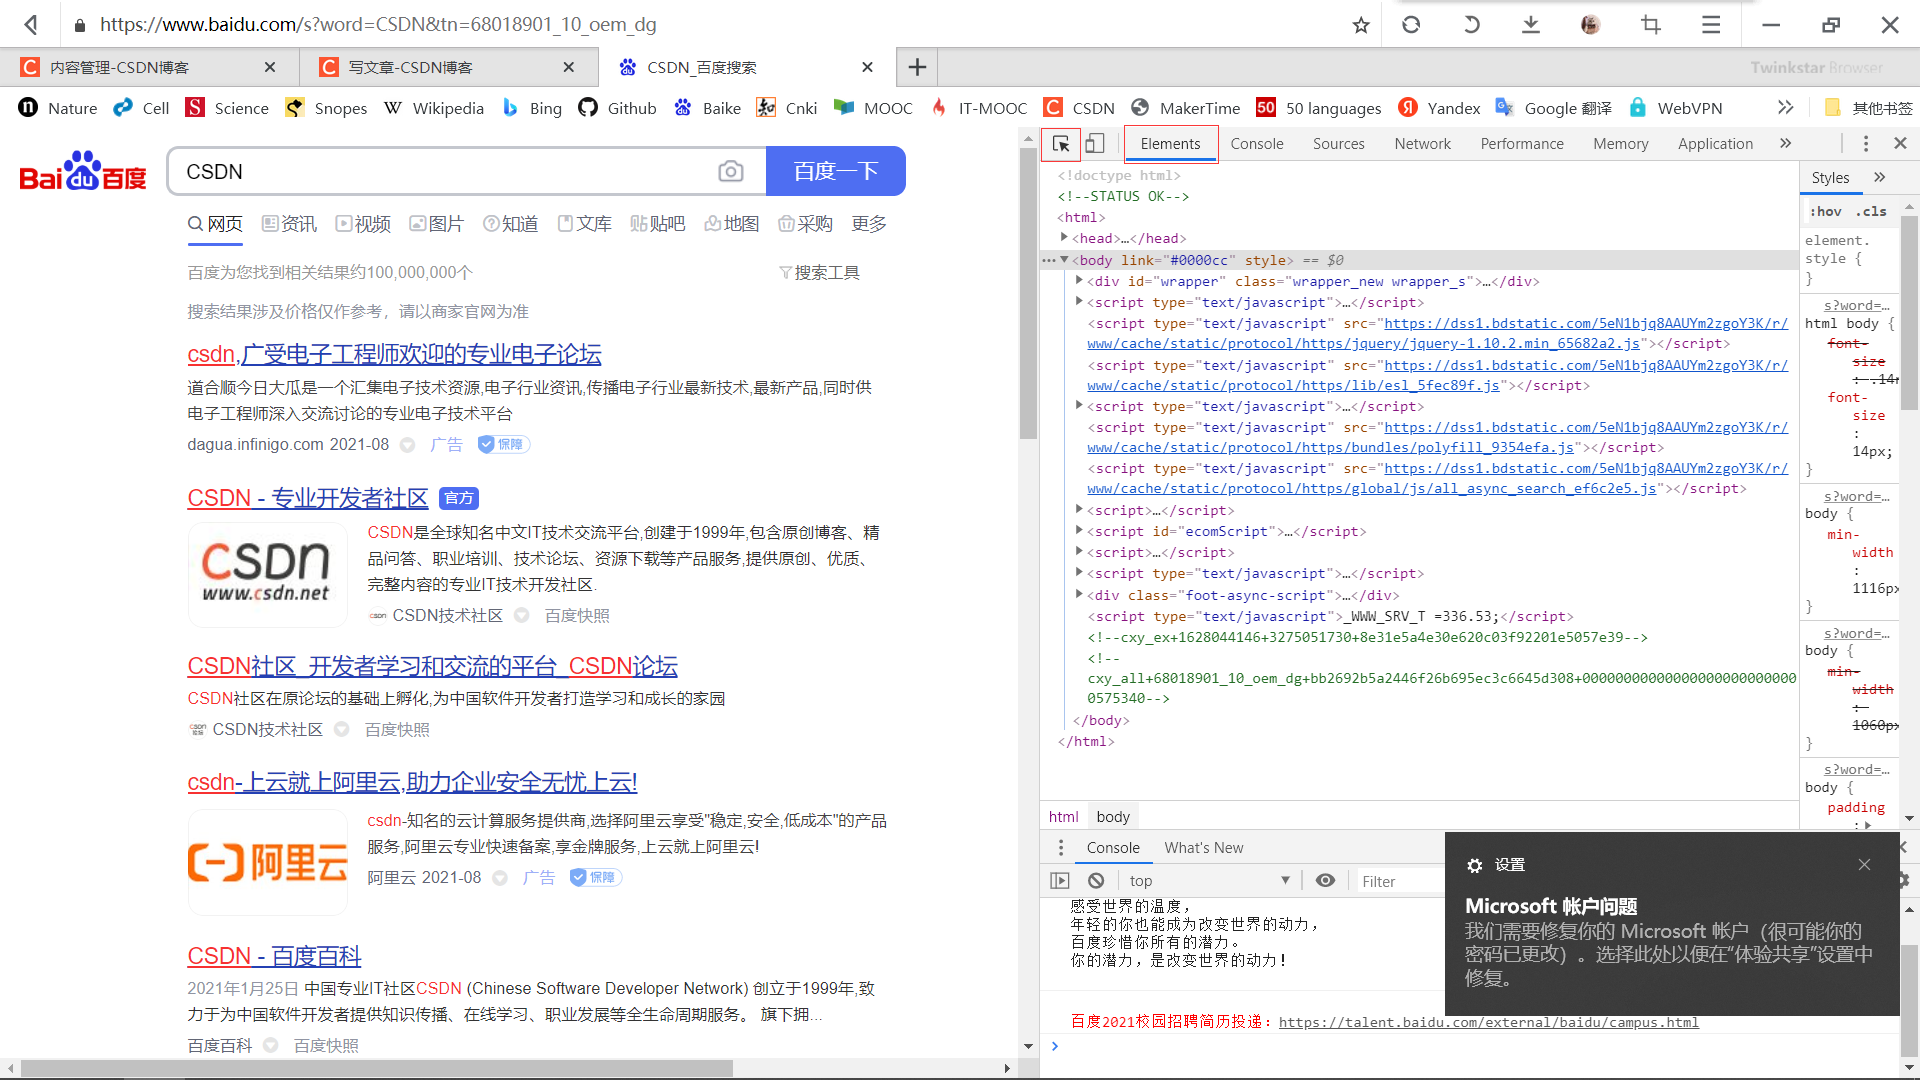Open the browser hamburger menu
1920x1080 pixels.
point(1711,24)
